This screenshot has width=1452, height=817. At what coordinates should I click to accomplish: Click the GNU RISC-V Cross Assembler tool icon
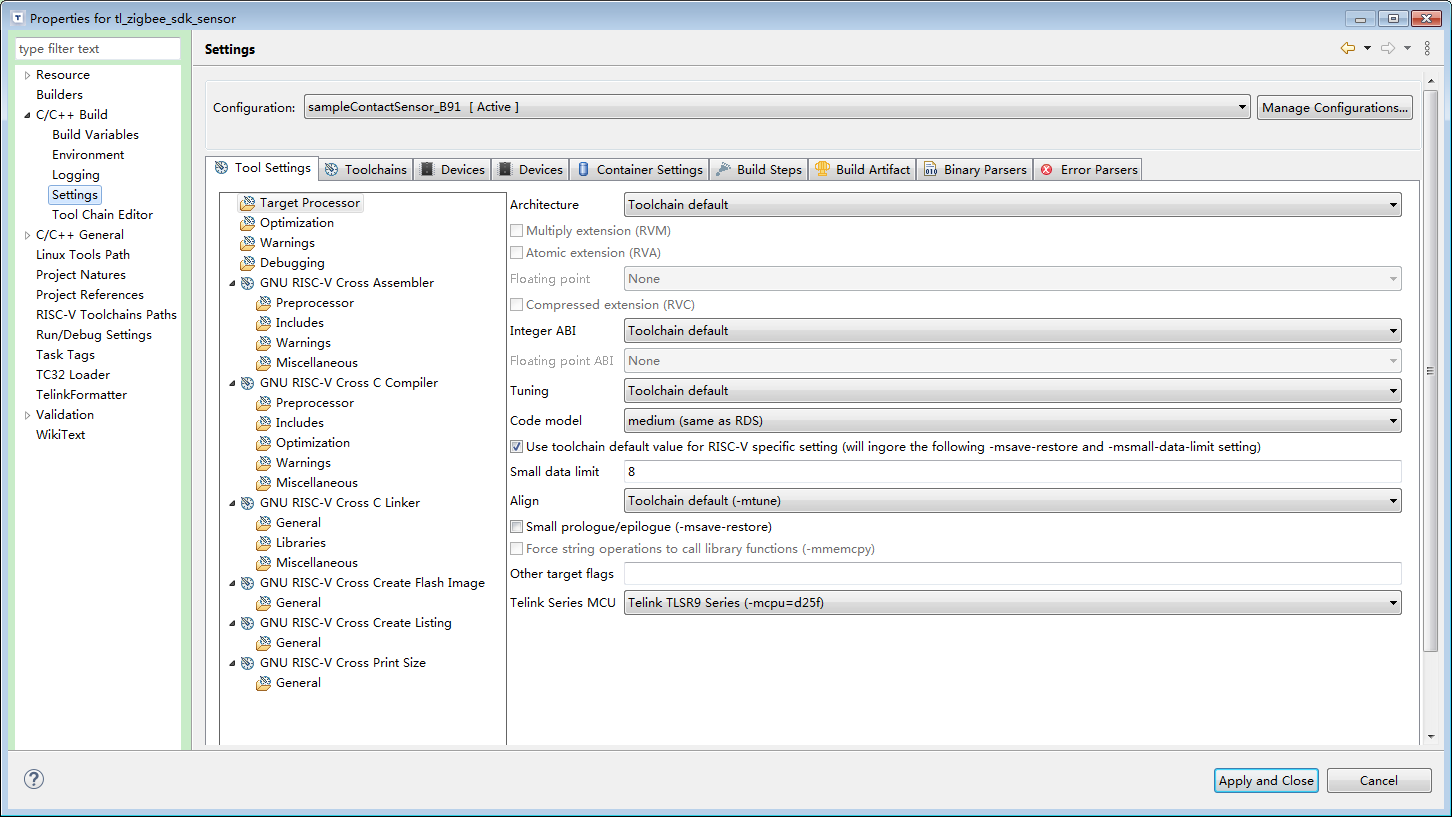point(248,283)
